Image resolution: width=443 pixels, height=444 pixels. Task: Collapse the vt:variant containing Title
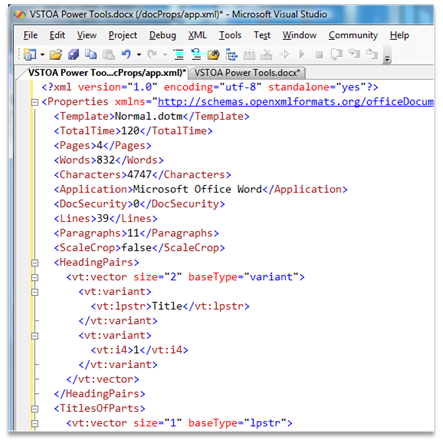(35, 292)
